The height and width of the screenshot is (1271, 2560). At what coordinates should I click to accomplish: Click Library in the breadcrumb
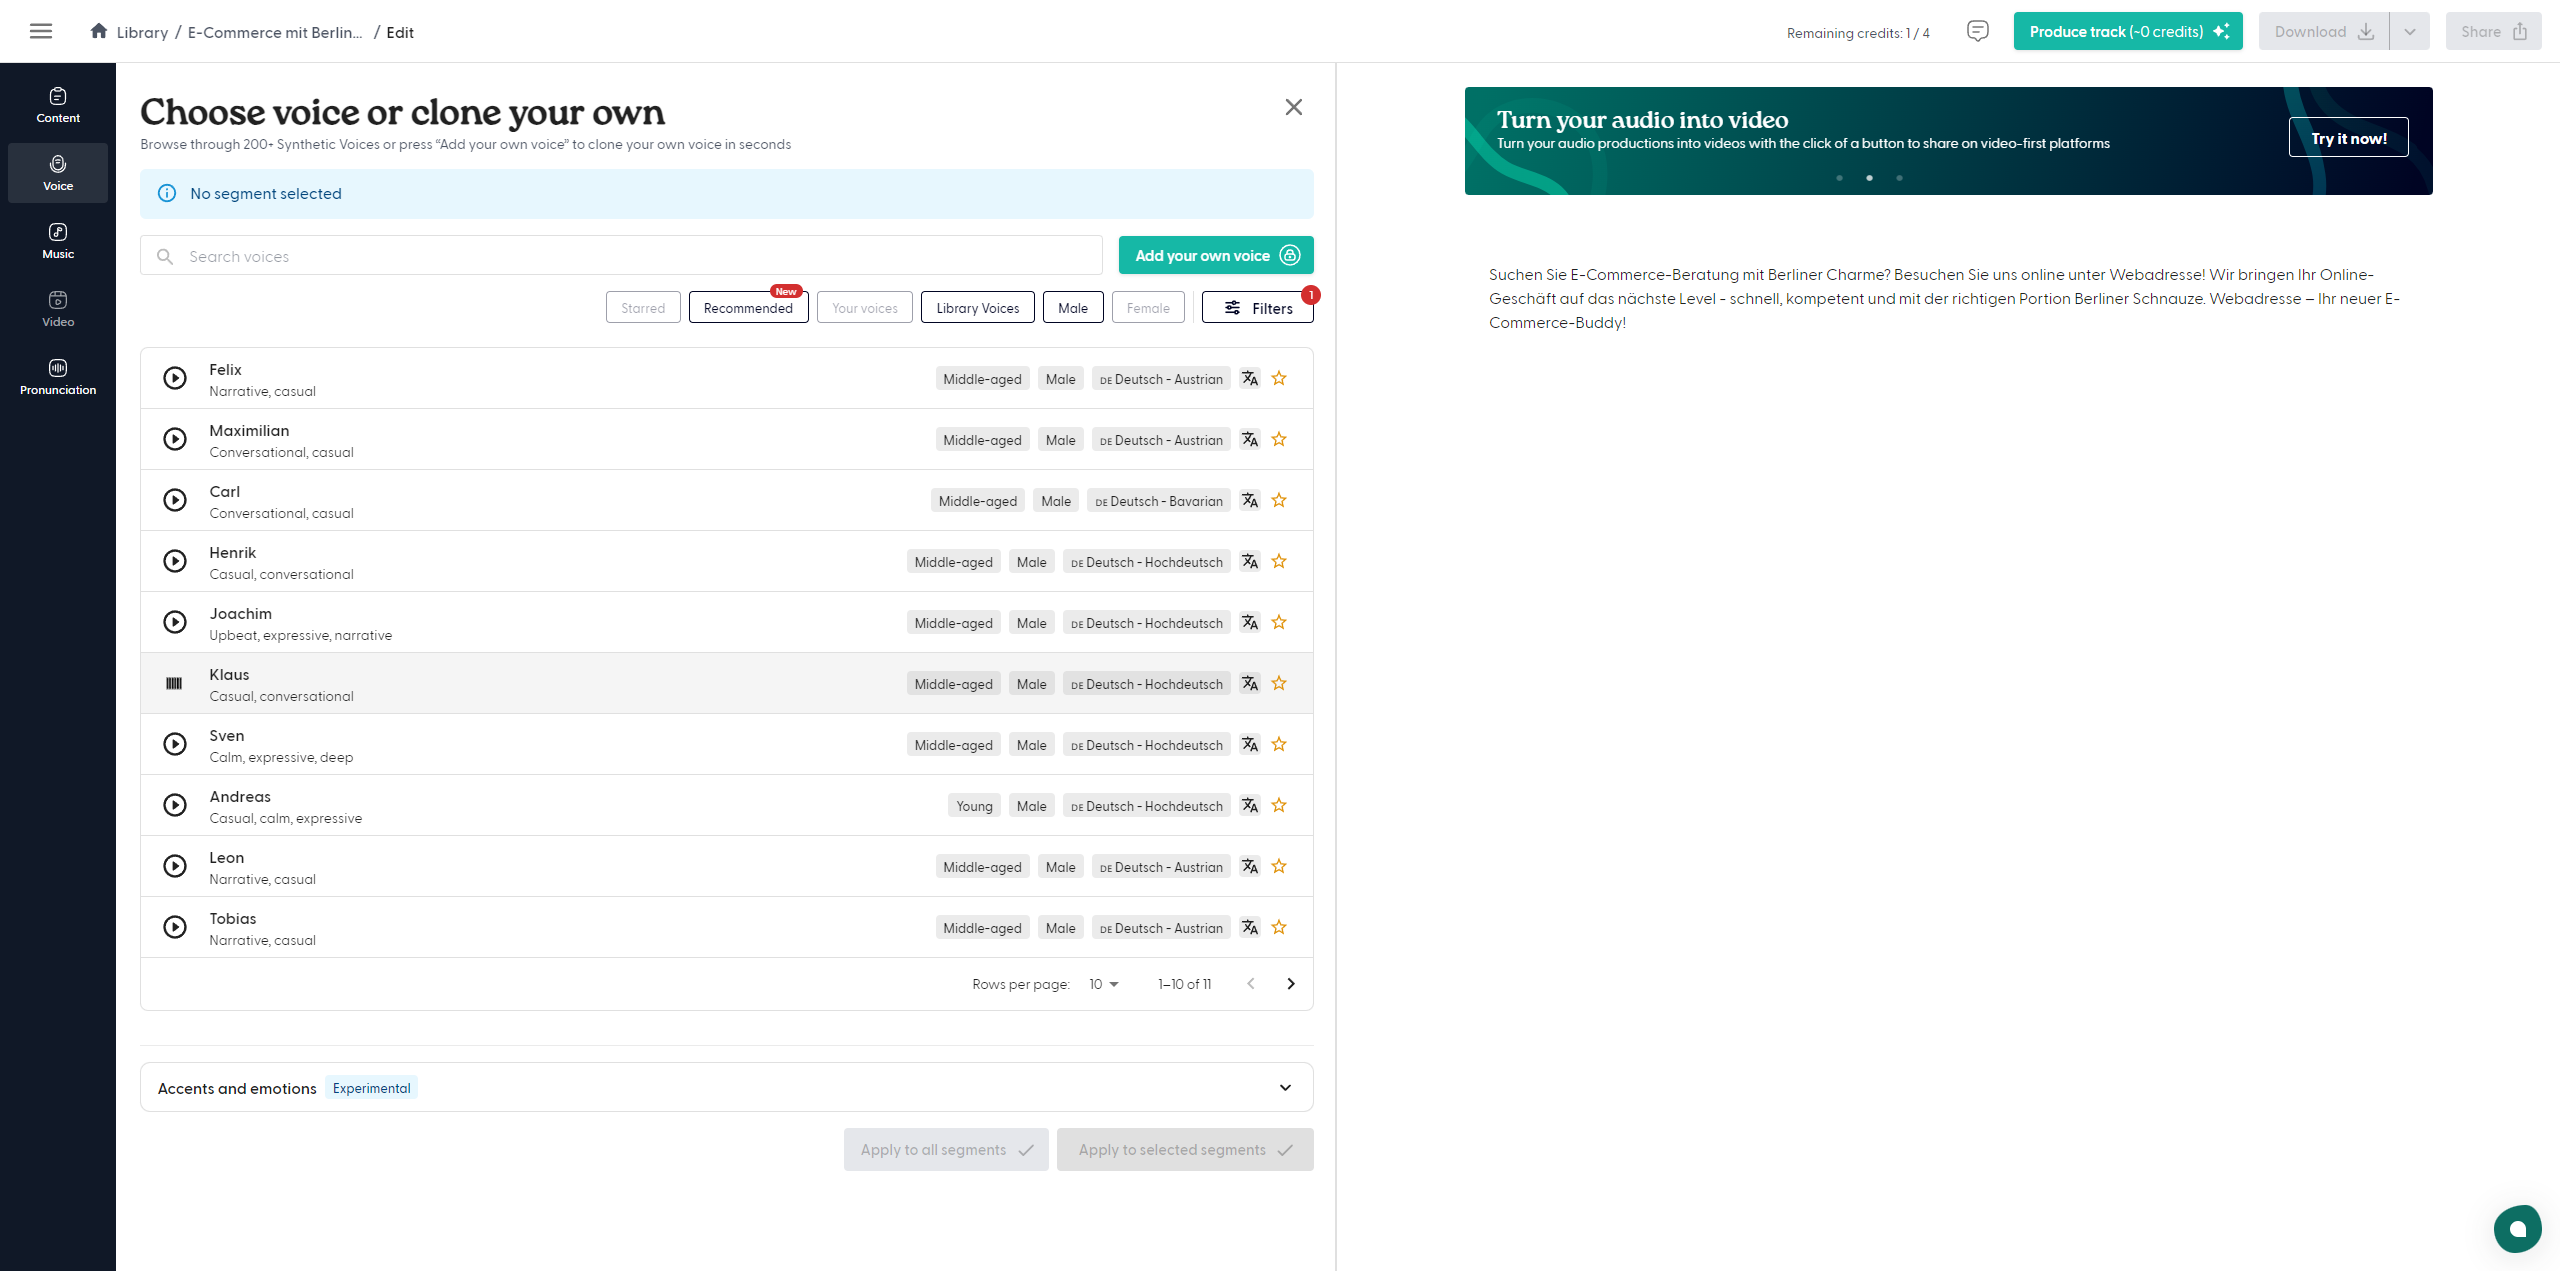(142, 32)
